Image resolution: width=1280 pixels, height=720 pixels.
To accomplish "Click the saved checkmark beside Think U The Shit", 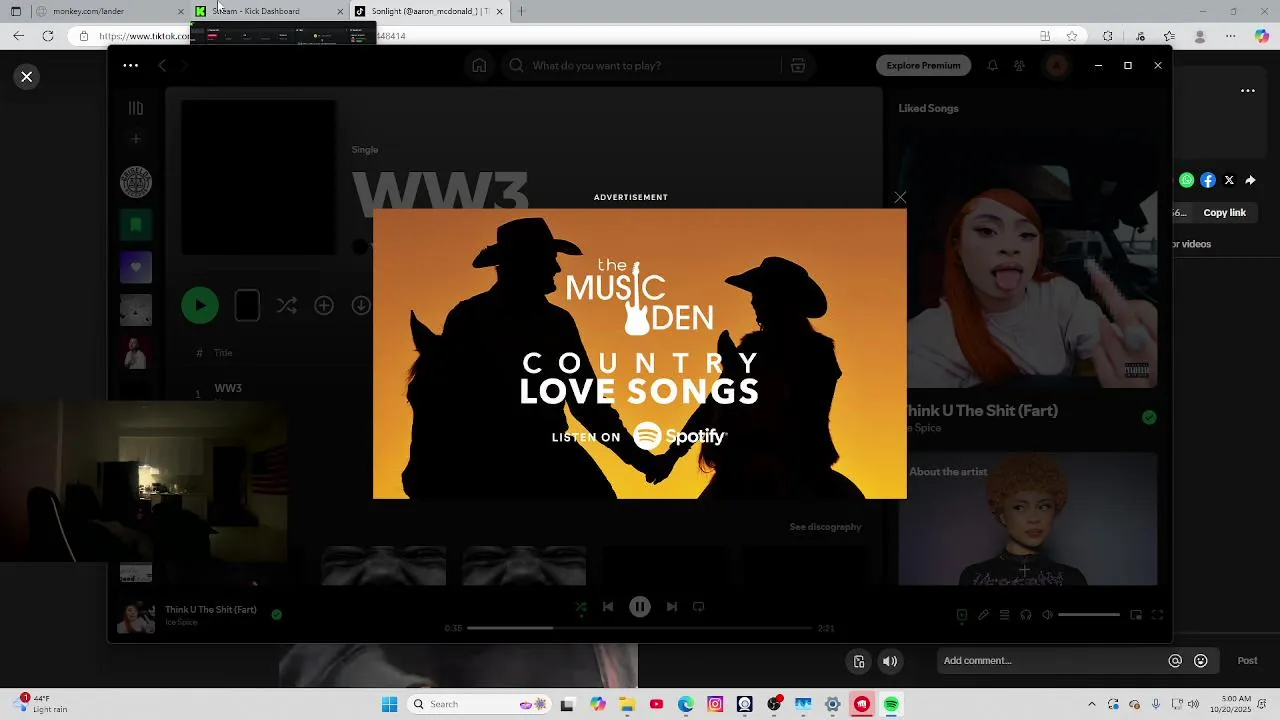I will point(1149,417).
